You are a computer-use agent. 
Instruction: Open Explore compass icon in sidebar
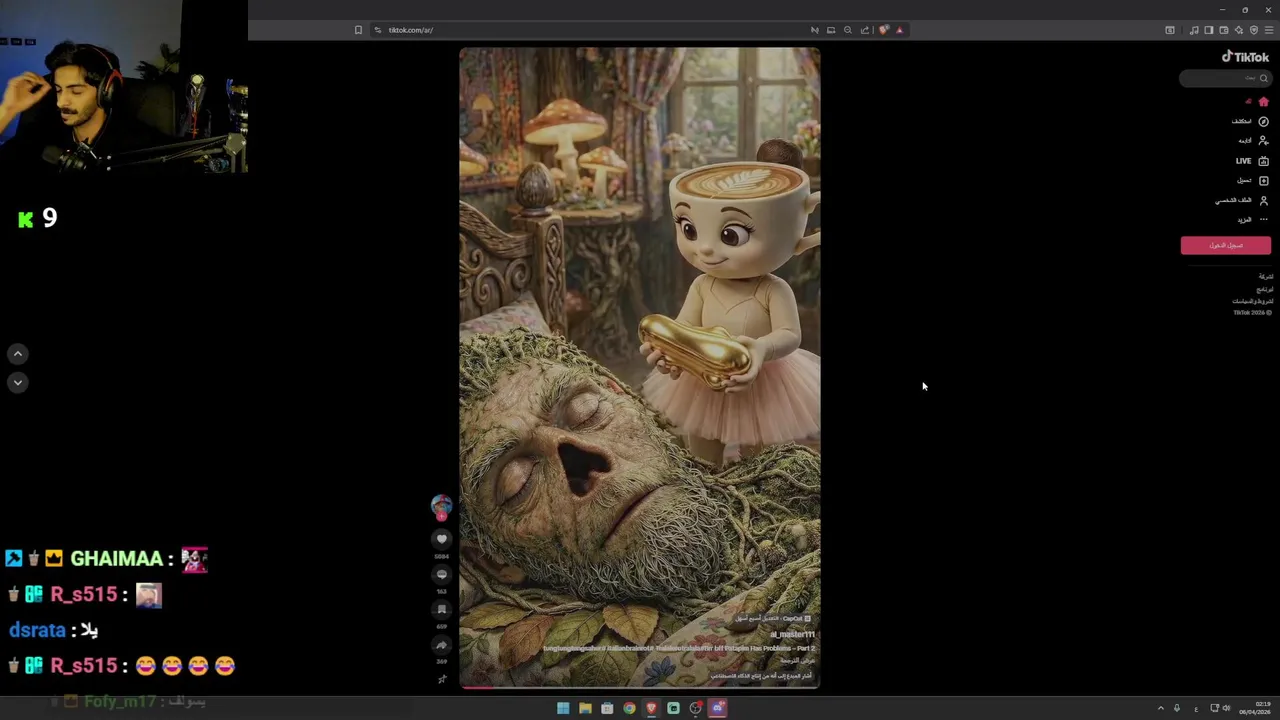coord(1263,121)
